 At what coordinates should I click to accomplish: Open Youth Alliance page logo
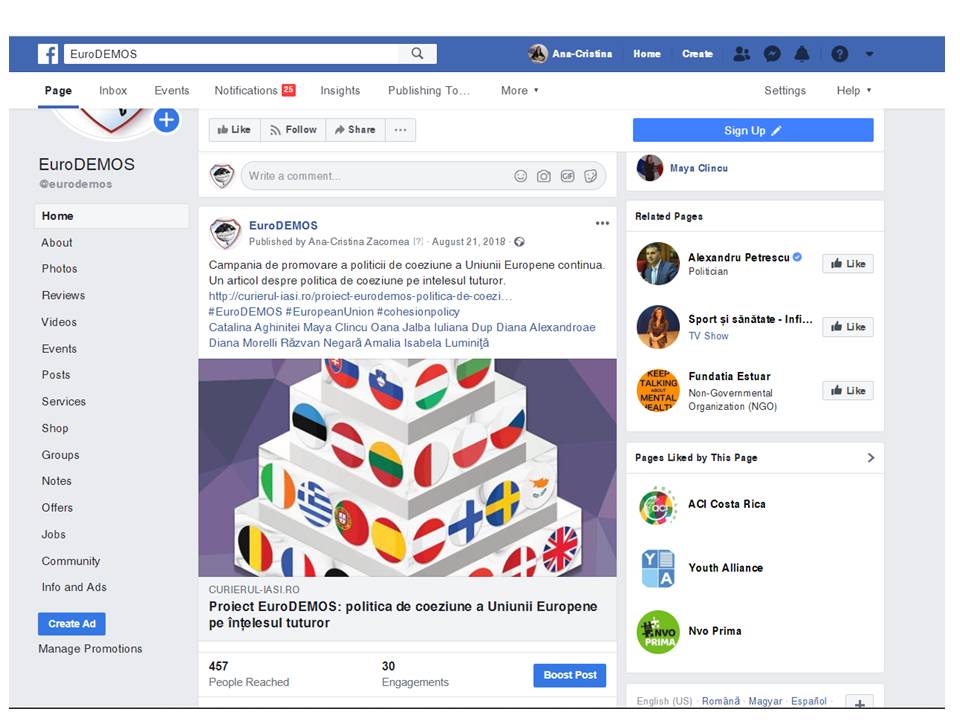pos(658,569)
